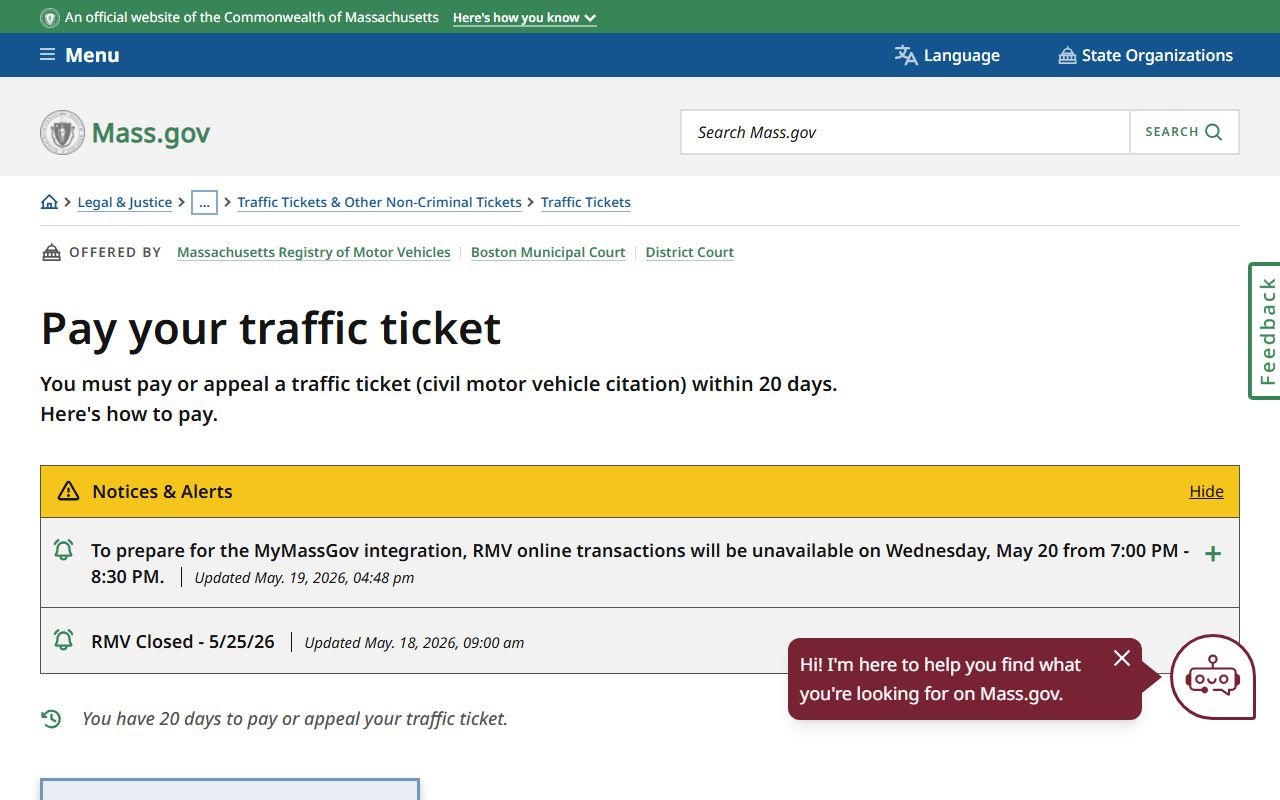Visit District Court link
The image size is (1280, 800).
pos(690,252)
